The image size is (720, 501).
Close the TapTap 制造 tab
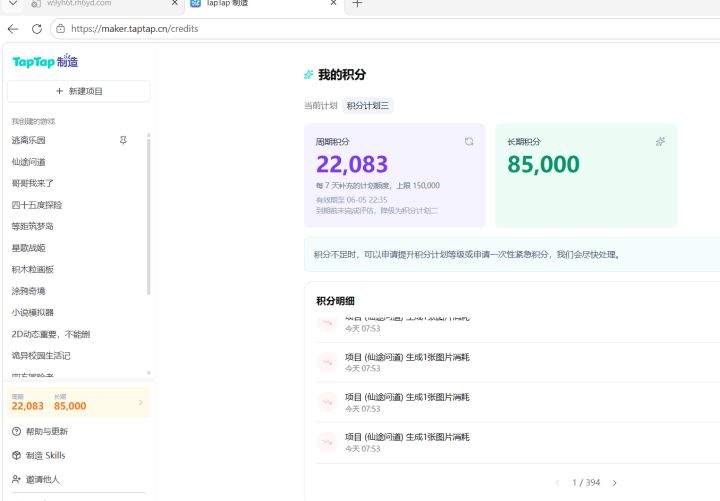coord(333,3)
